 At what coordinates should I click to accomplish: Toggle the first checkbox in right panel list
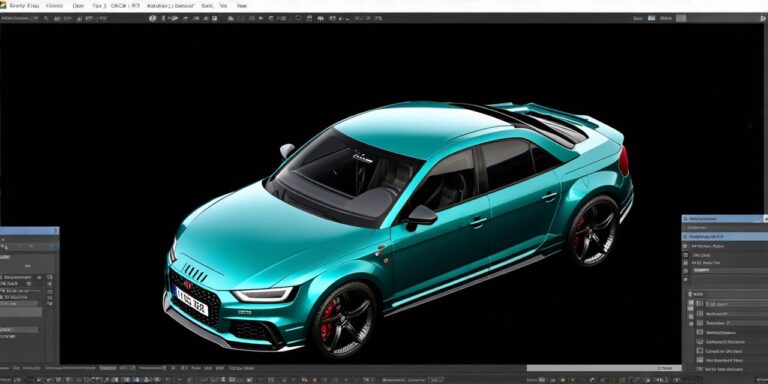tap(700, 304)
